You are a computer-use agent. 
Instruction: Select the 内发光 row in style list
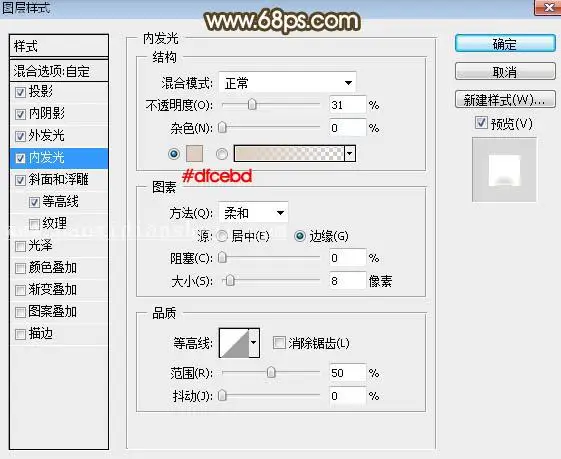59,158
